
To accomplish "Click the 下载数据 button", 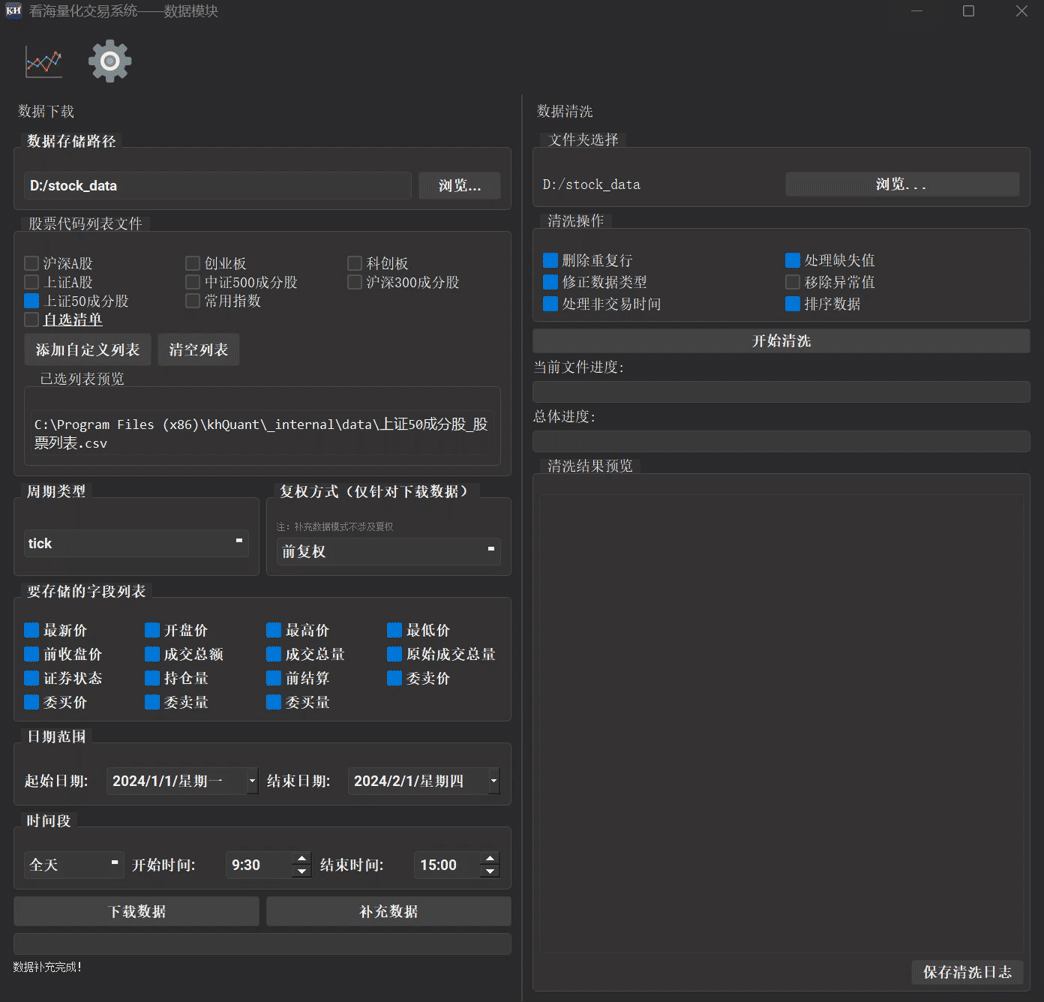I will pyautogui.click(x=136, y=911).
